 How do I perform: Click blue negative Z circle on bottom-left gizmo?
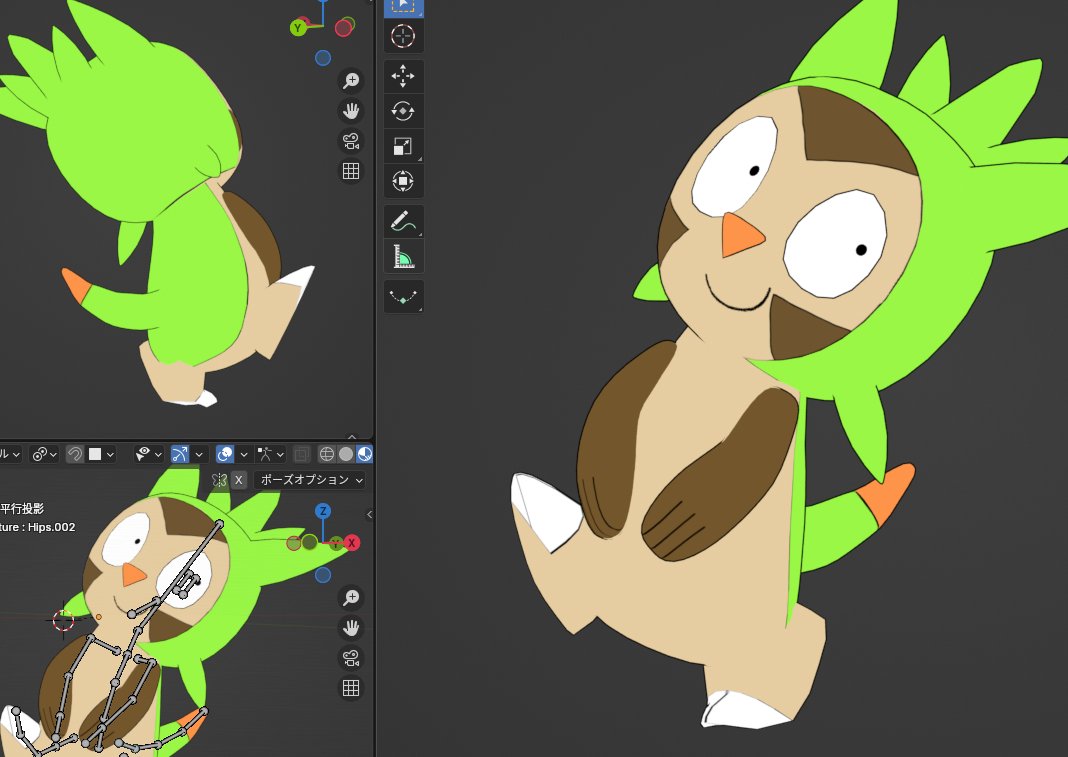coord(323,575)
